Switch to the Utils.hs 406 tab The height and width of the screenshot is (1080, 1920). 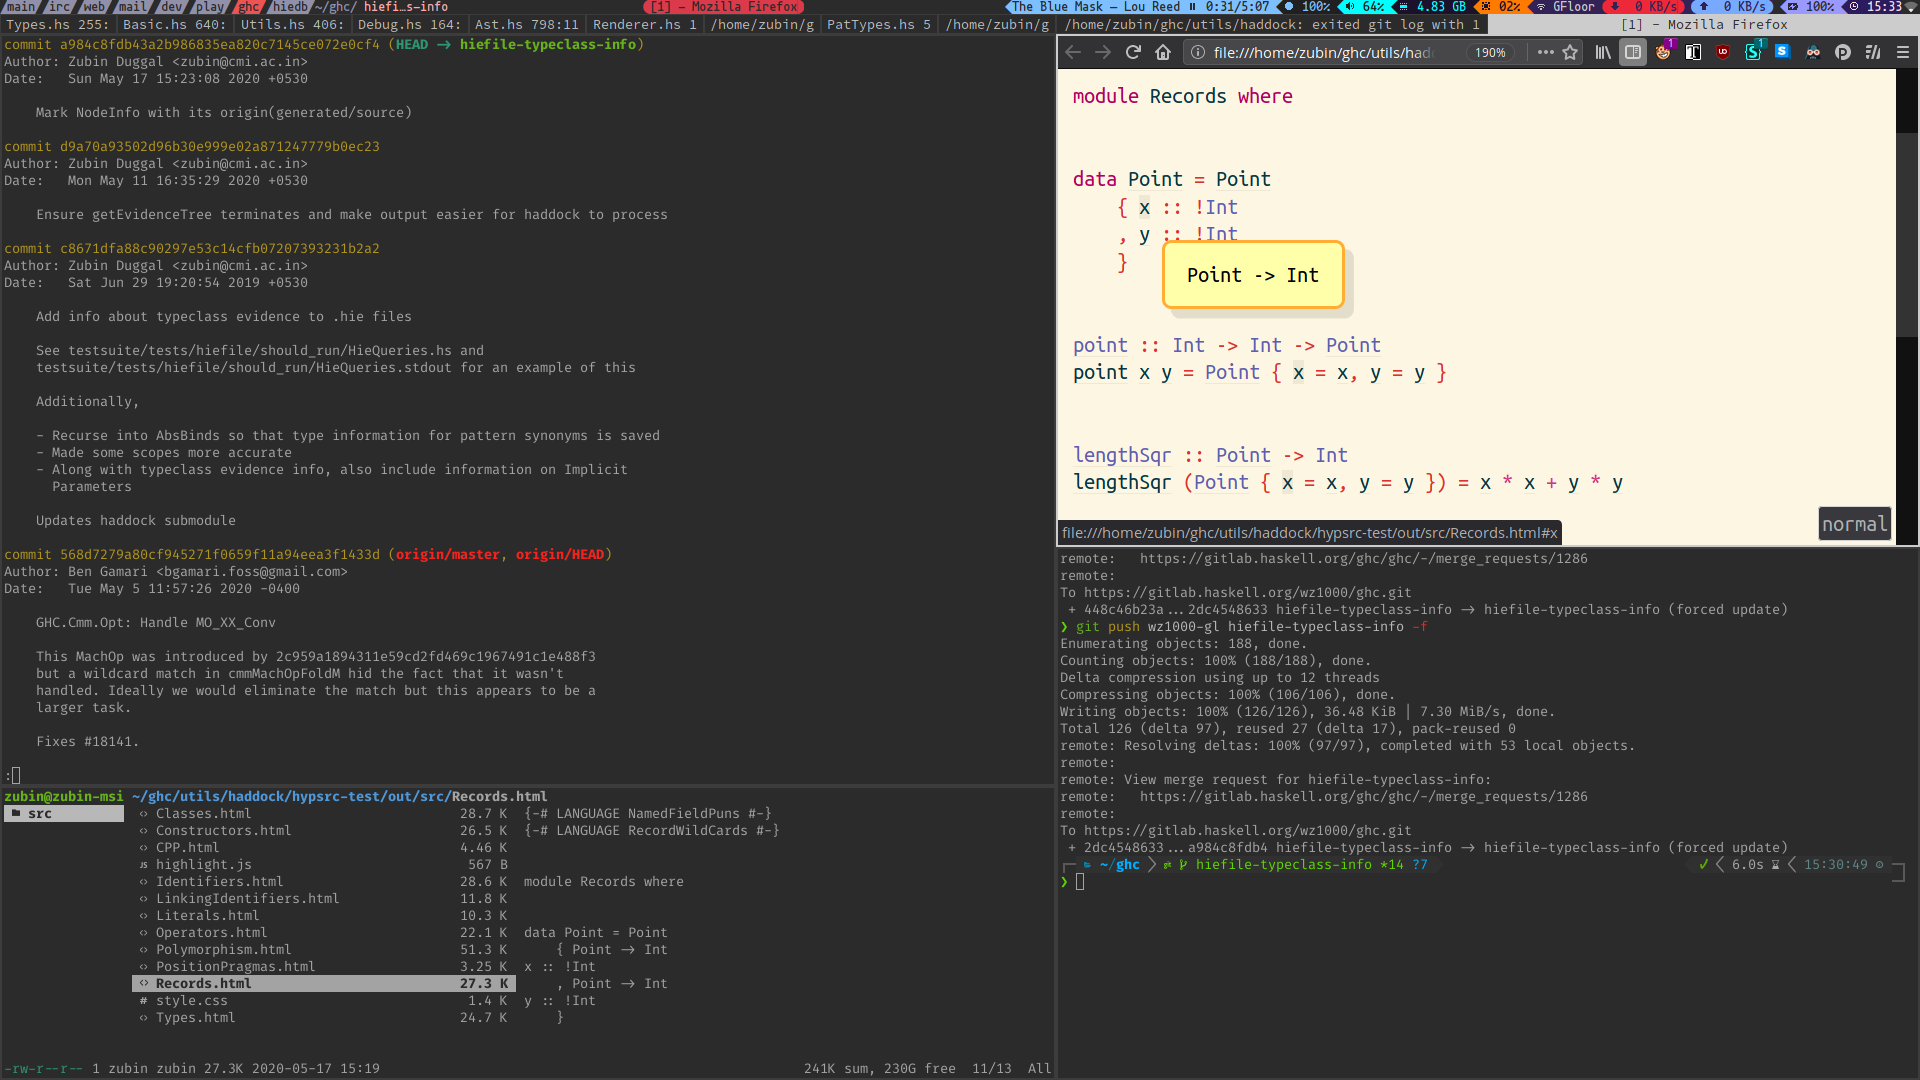292,24
